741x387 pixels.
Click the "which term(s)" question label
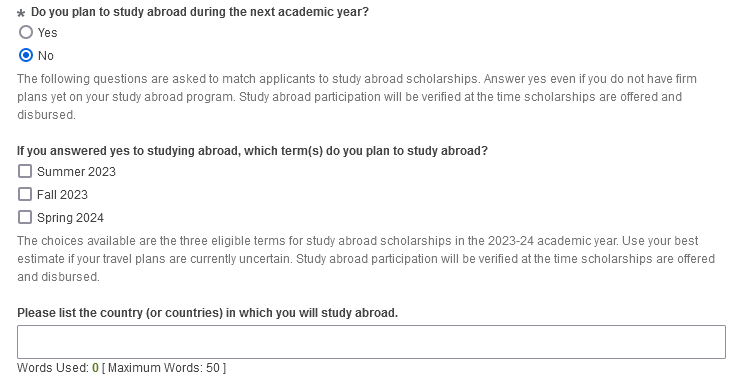pos(252,151)
